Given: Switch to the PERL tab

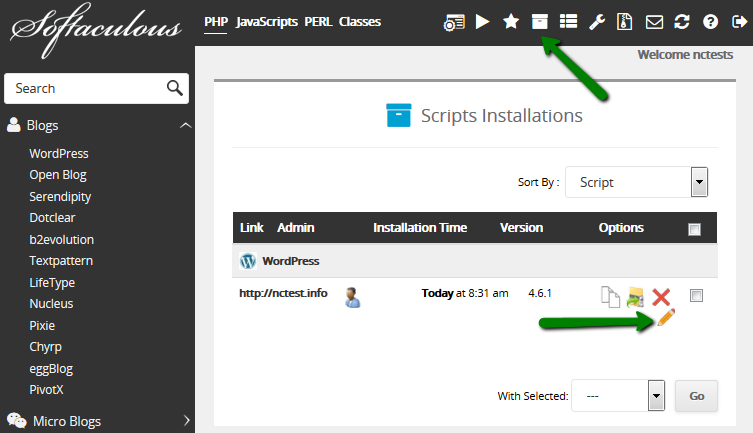Looking at the screenshot, I should point(318,22).
